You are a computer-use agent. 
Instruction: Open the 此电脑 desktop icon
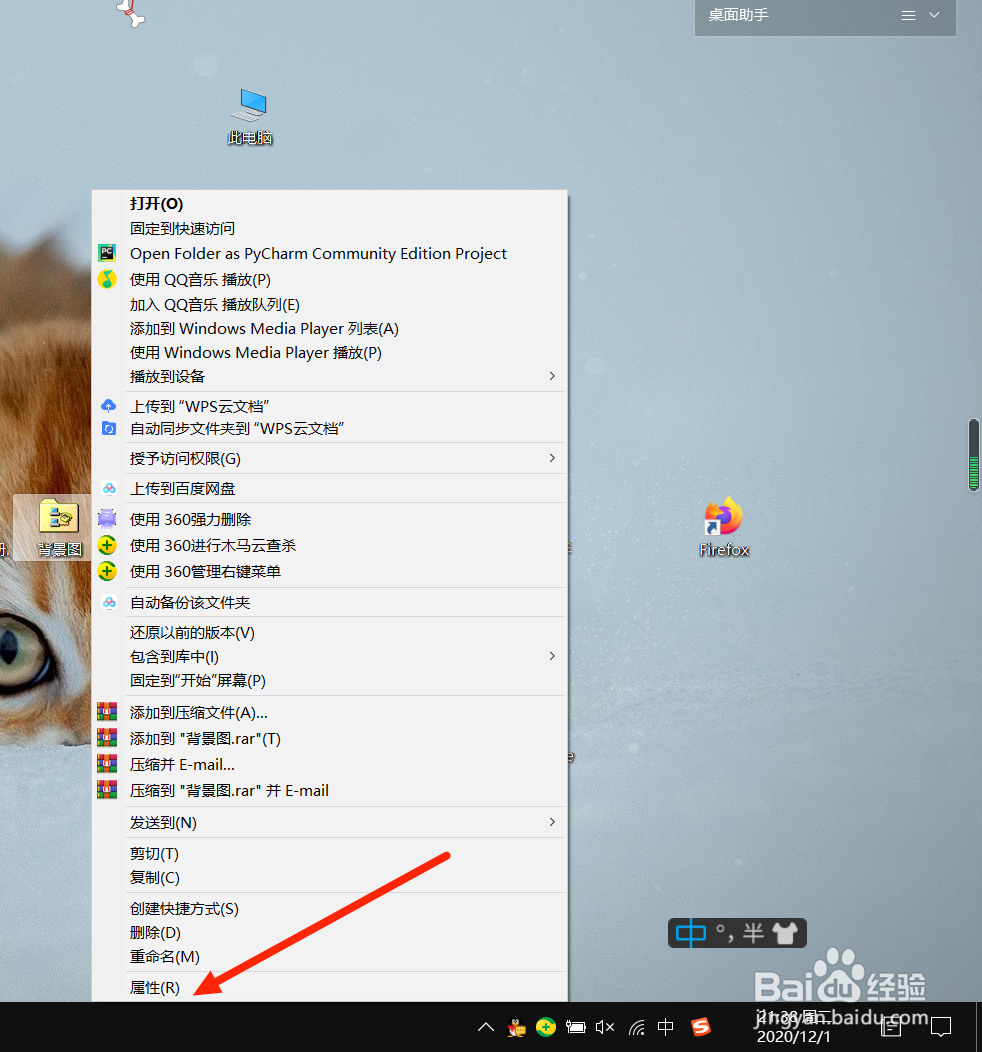(x=250, y=117)
